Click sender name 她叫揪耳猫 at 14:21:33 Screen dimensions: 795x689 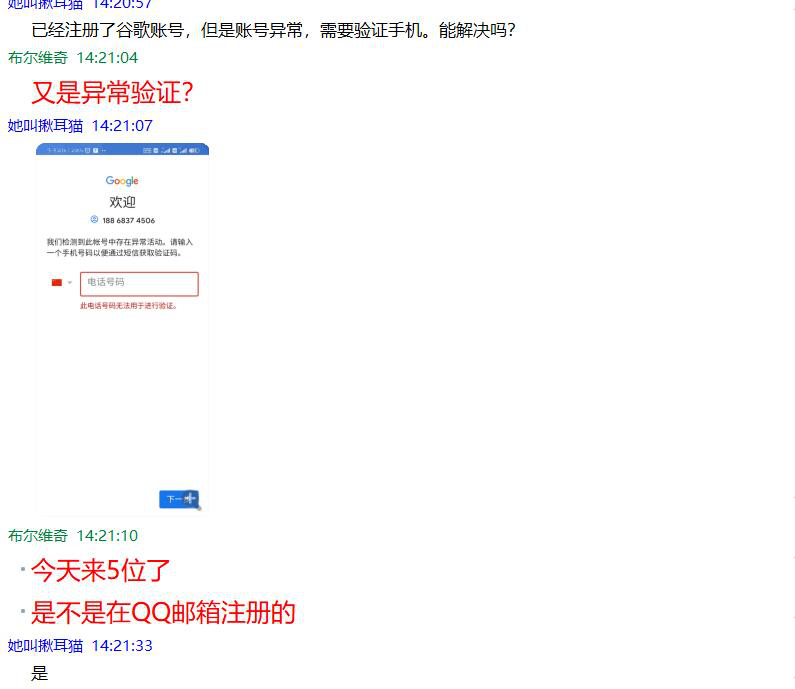tap(45, 646)
